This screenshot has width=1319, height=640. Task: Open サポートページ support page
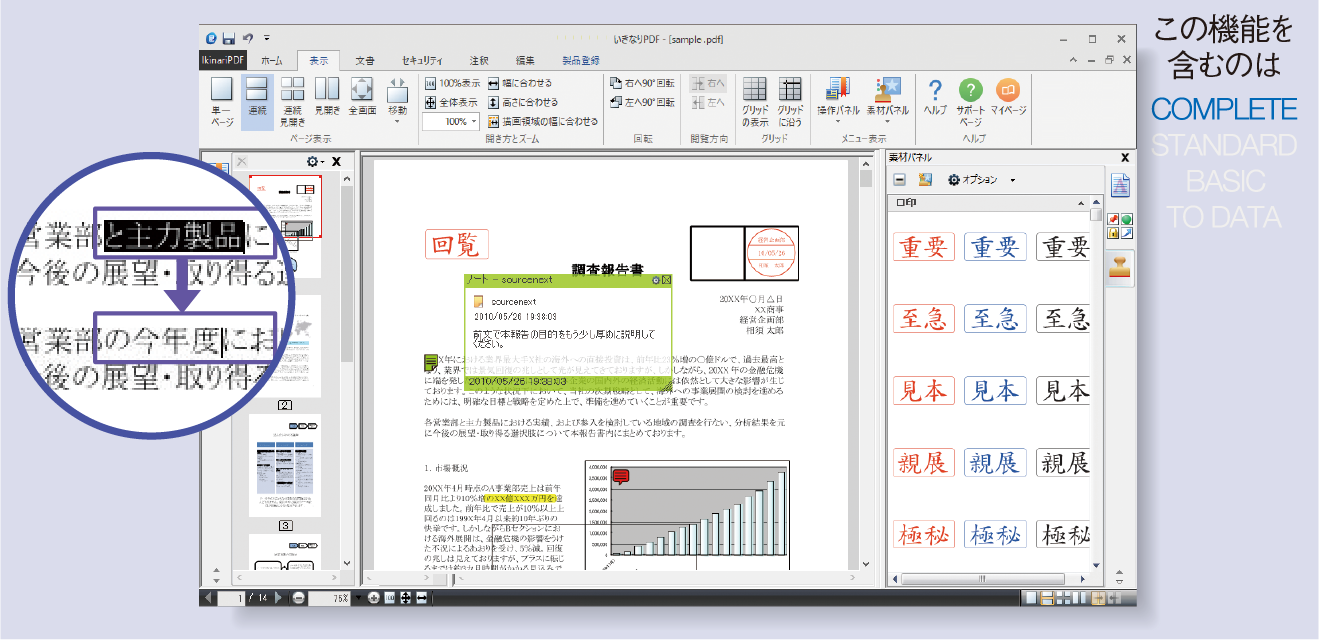(970, 102)
